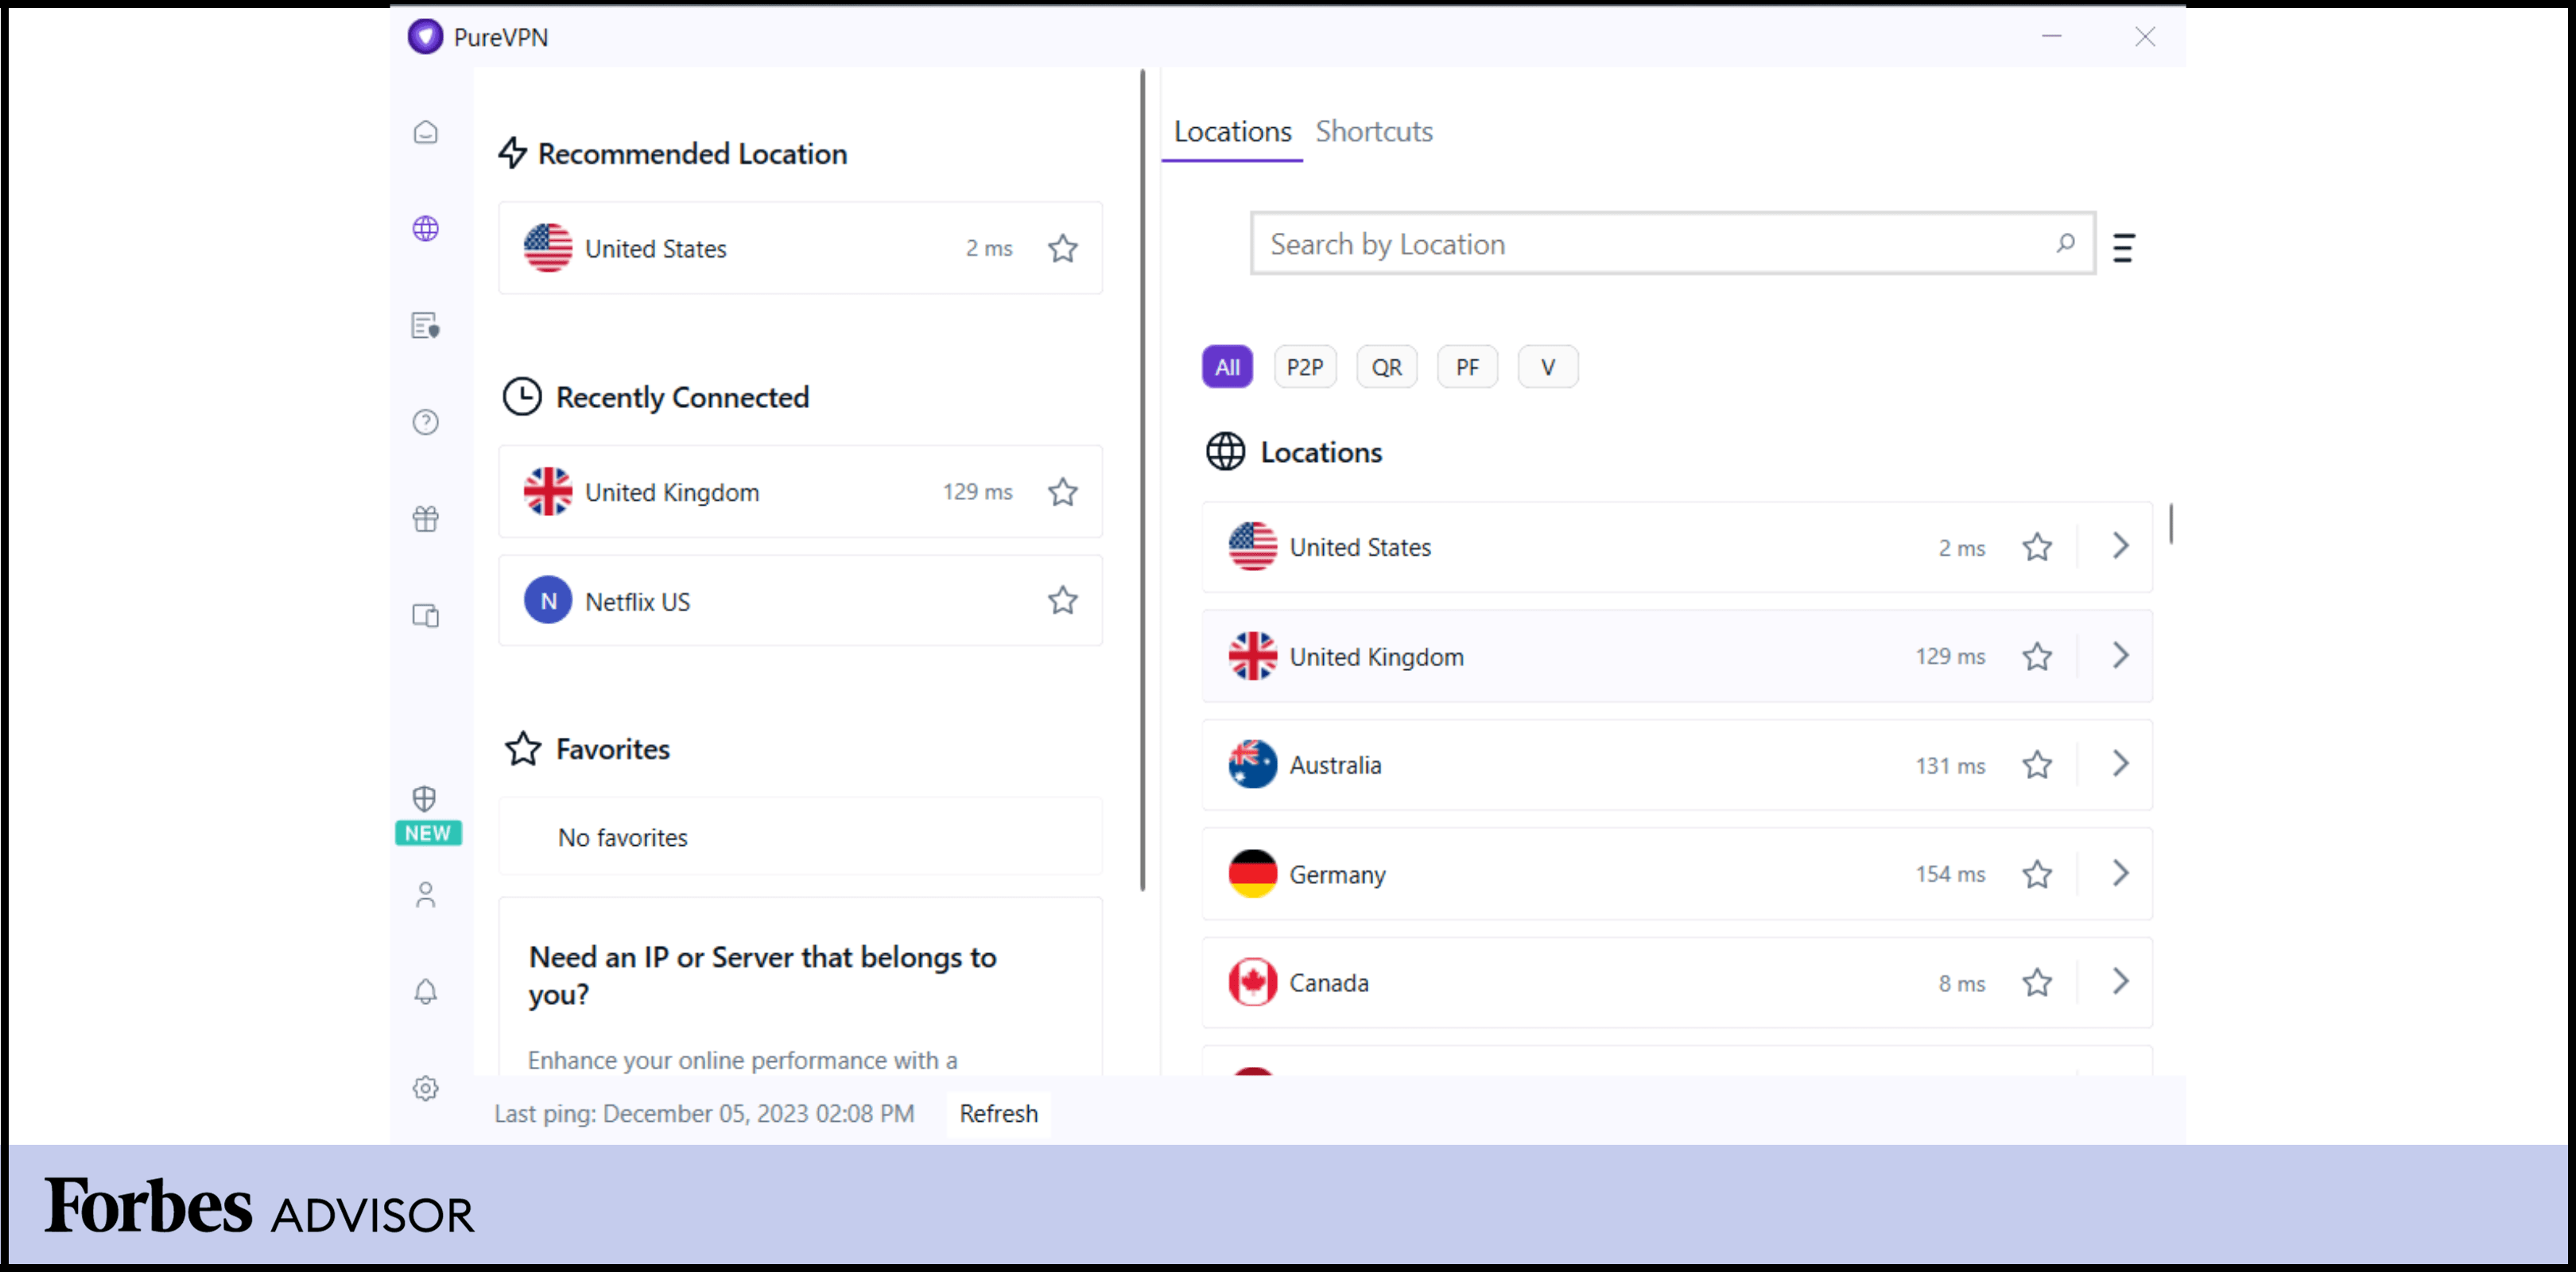Select the globe Locations icon in sidebar

(426, 228)
